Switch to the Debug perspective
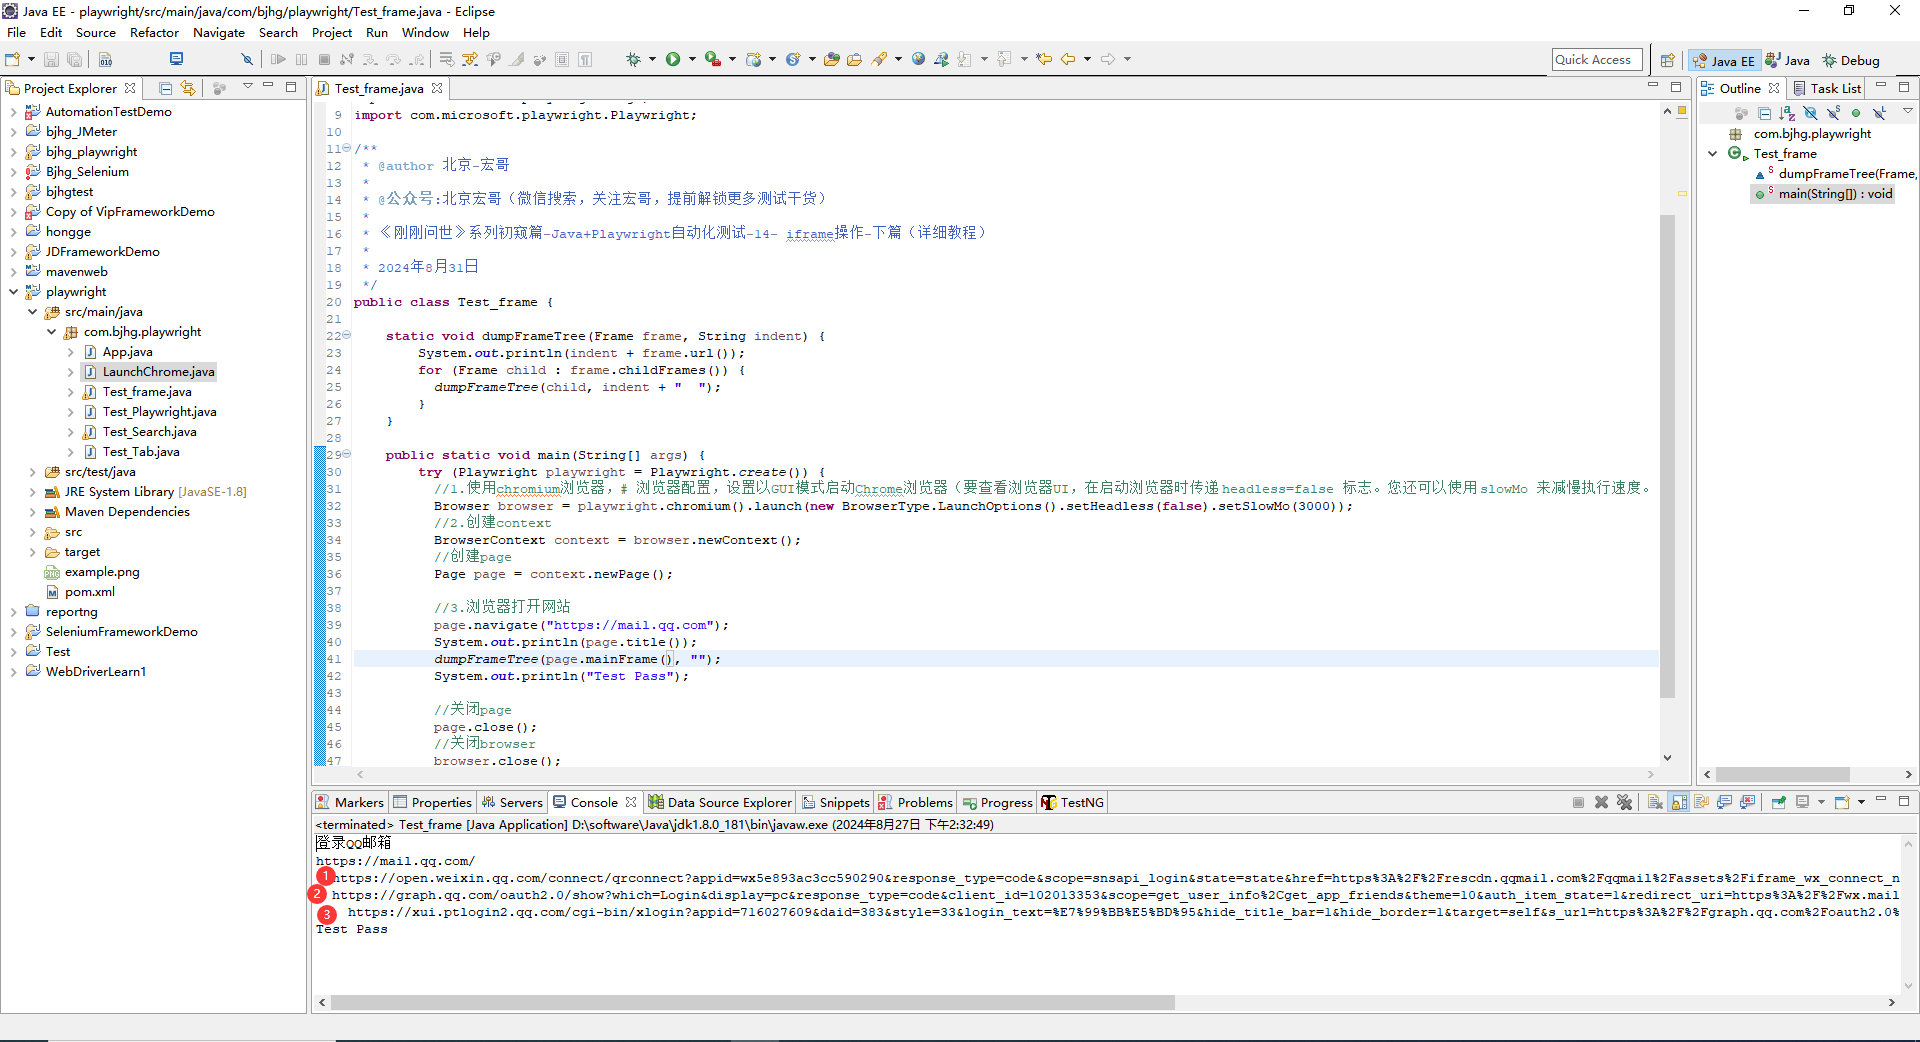Image resolution: width=1920 pixels, height=1042 pixels. pyautogui.click(x=1851, y=60)
